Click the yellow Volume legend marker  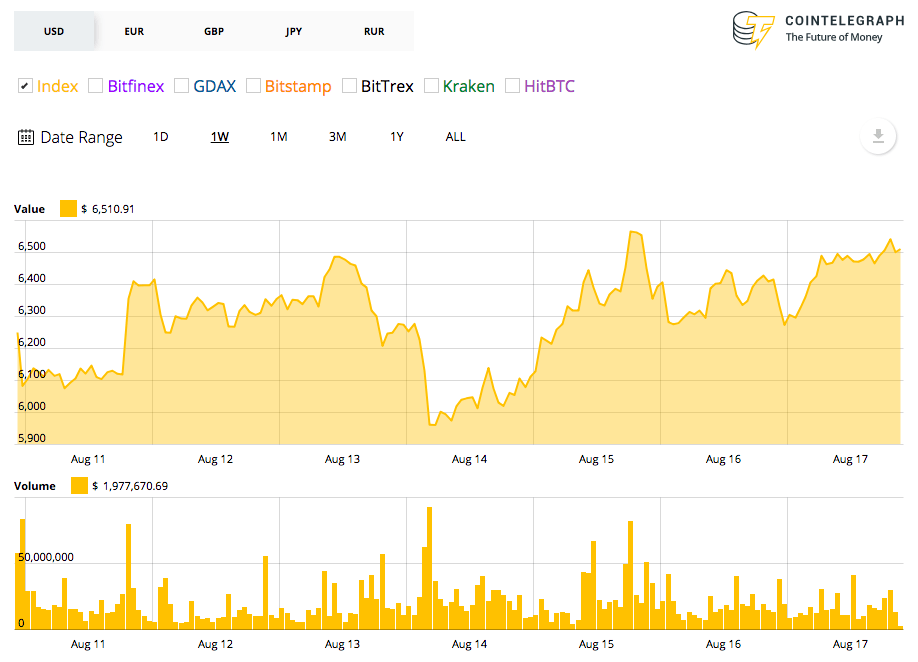point(78,486)
